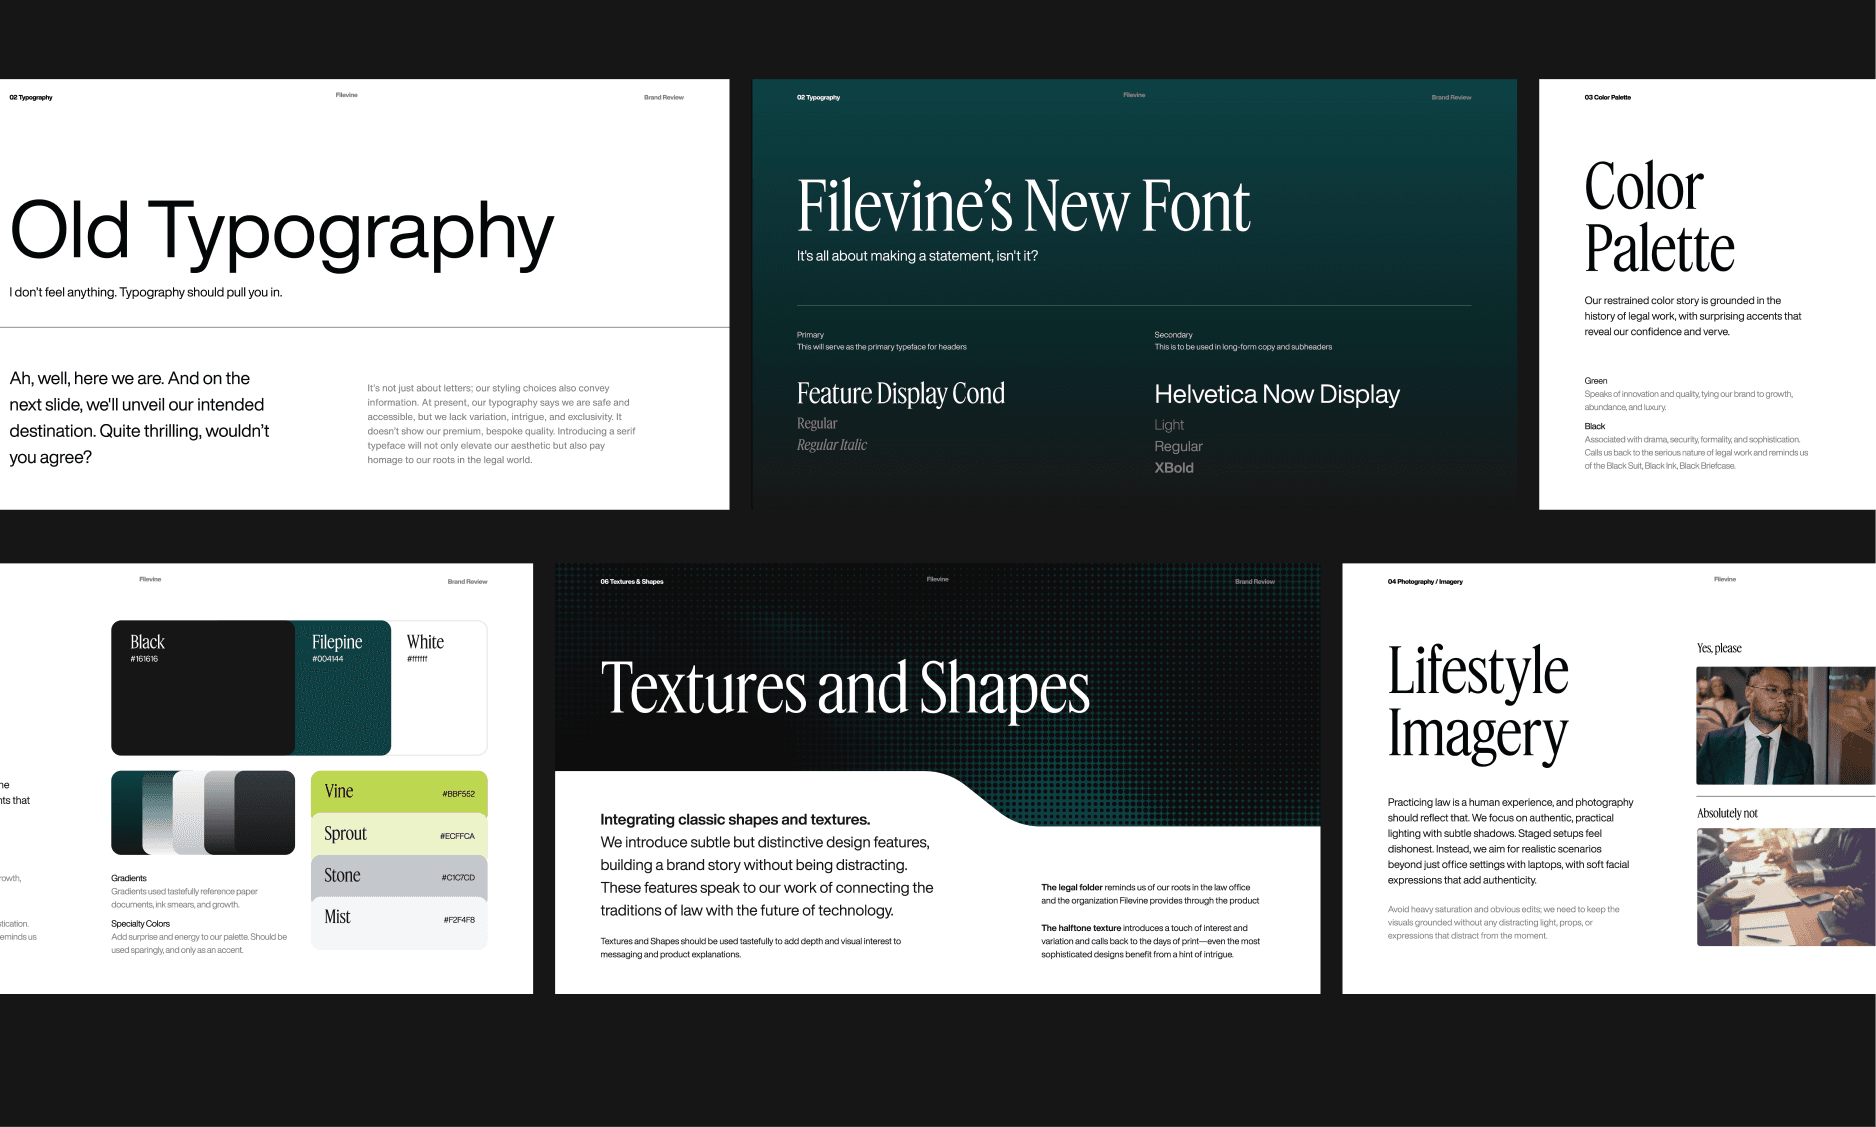Select the 'Regular Italic' style sample
This screenshot has height=1127, width=1876.
tap(832, 445)
